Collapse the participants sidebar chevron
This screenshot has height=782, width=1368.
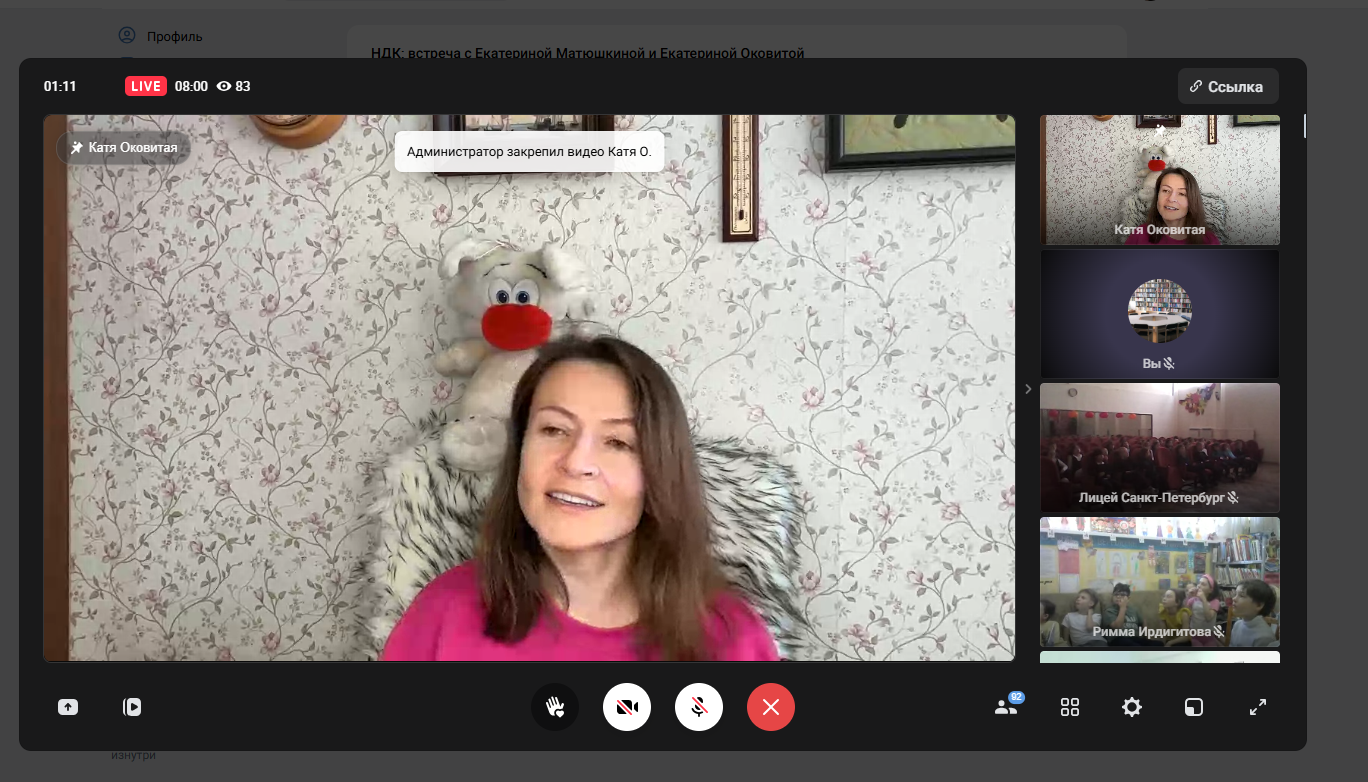click(1028, 389)
